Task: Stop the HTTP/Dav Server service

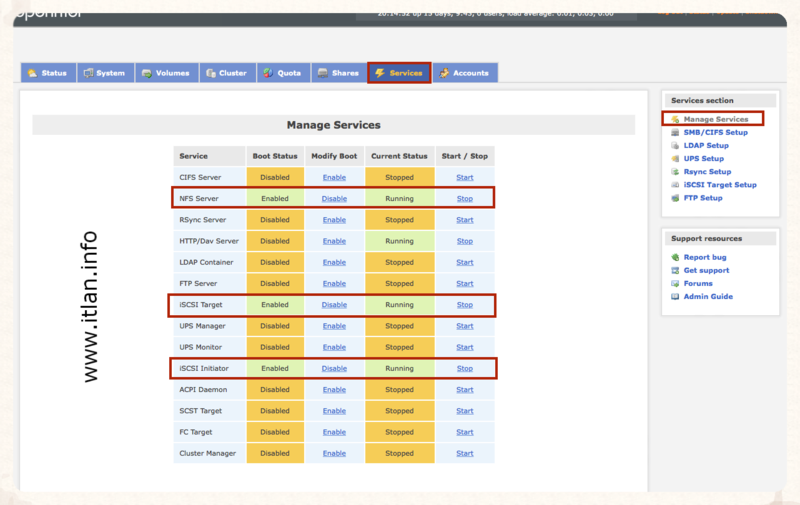Action: (x=465, y=241)
